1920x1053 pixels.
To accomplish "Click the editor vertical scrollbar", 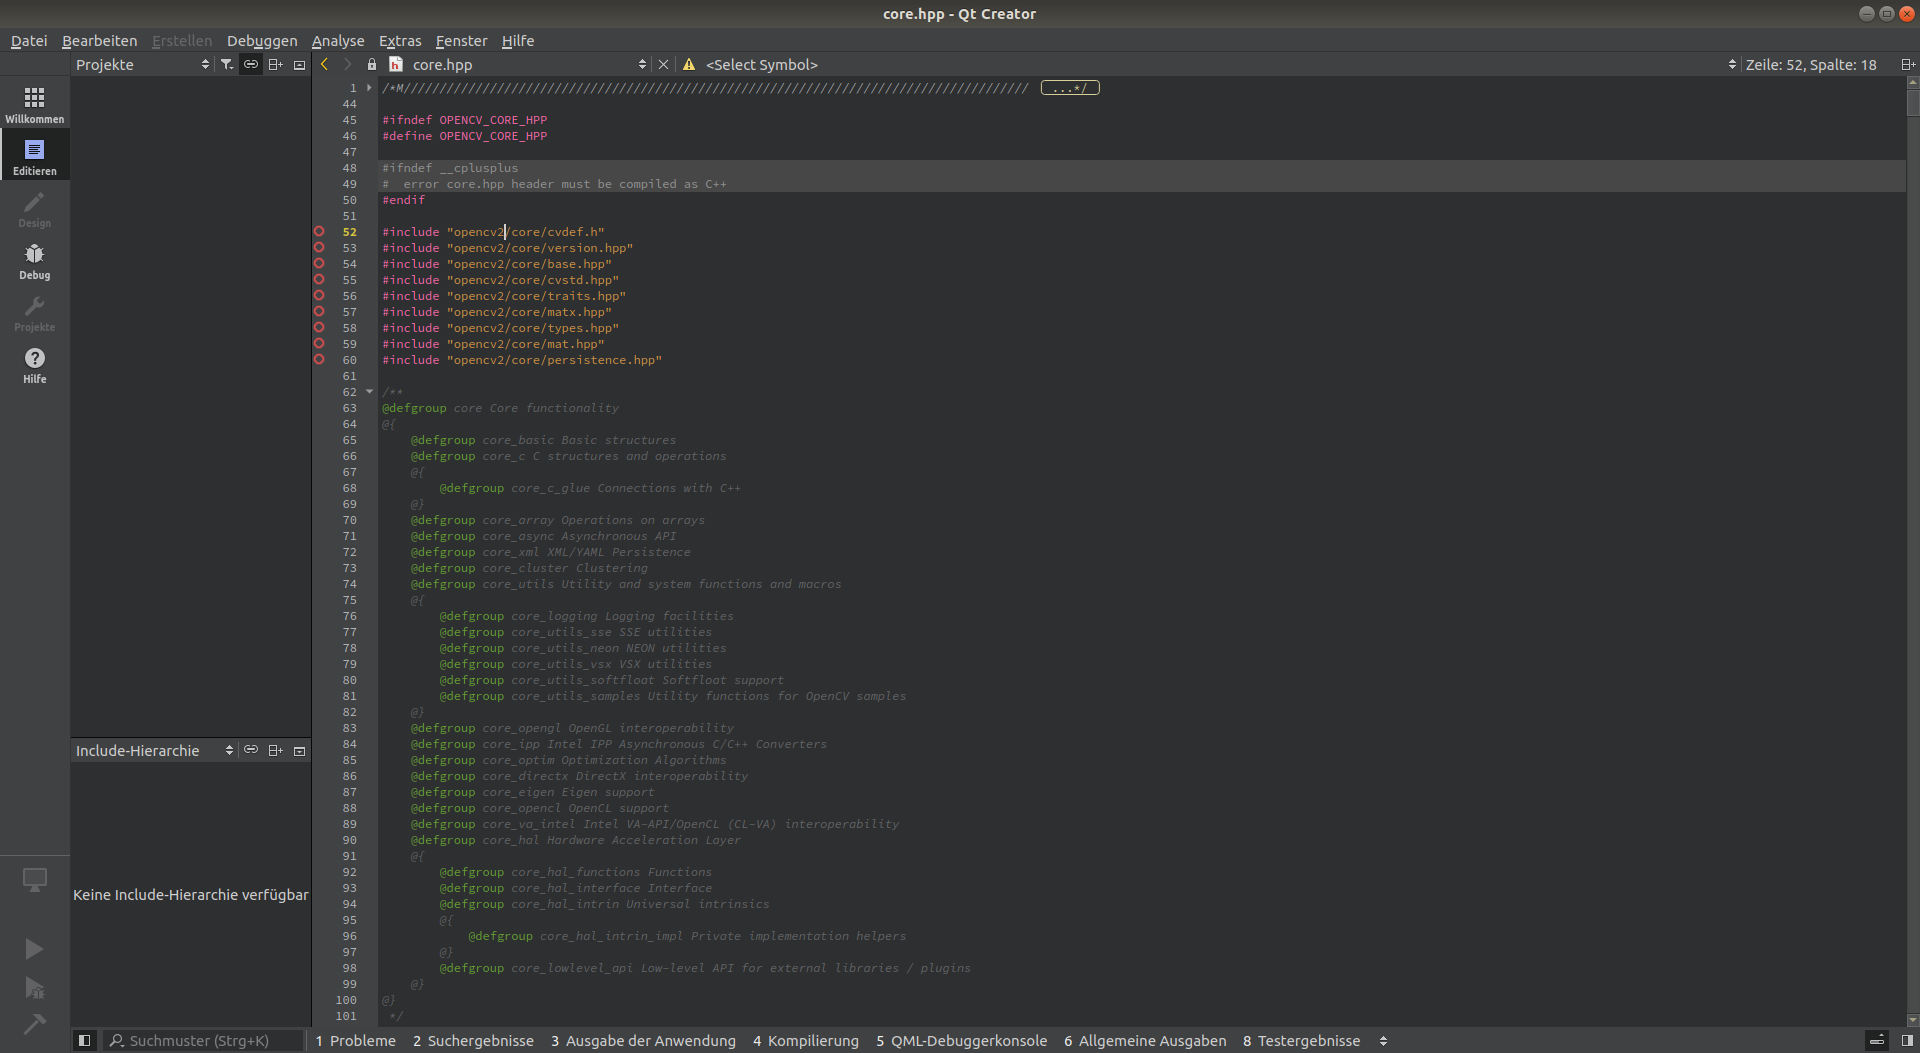I will [1912, 550].
